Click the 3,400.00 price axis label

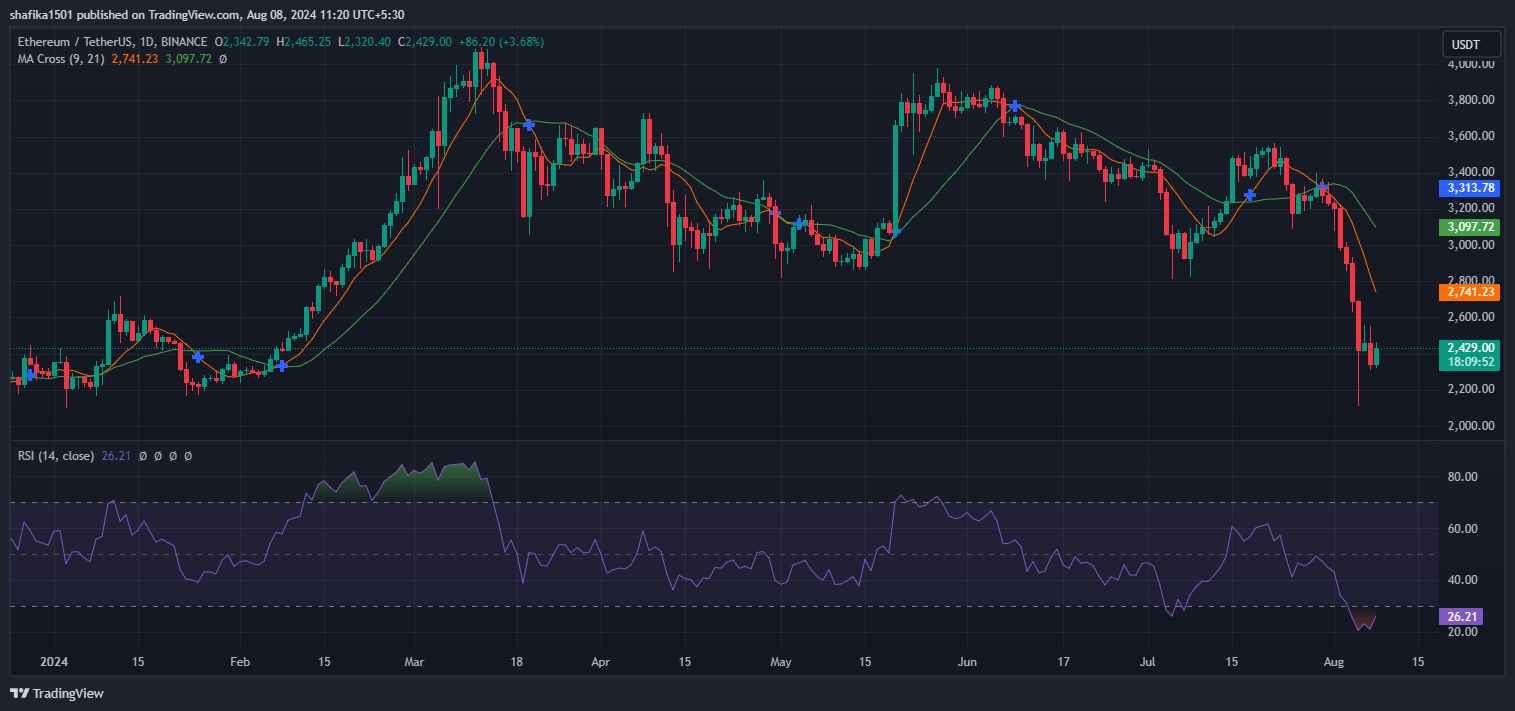[1470, 172]
